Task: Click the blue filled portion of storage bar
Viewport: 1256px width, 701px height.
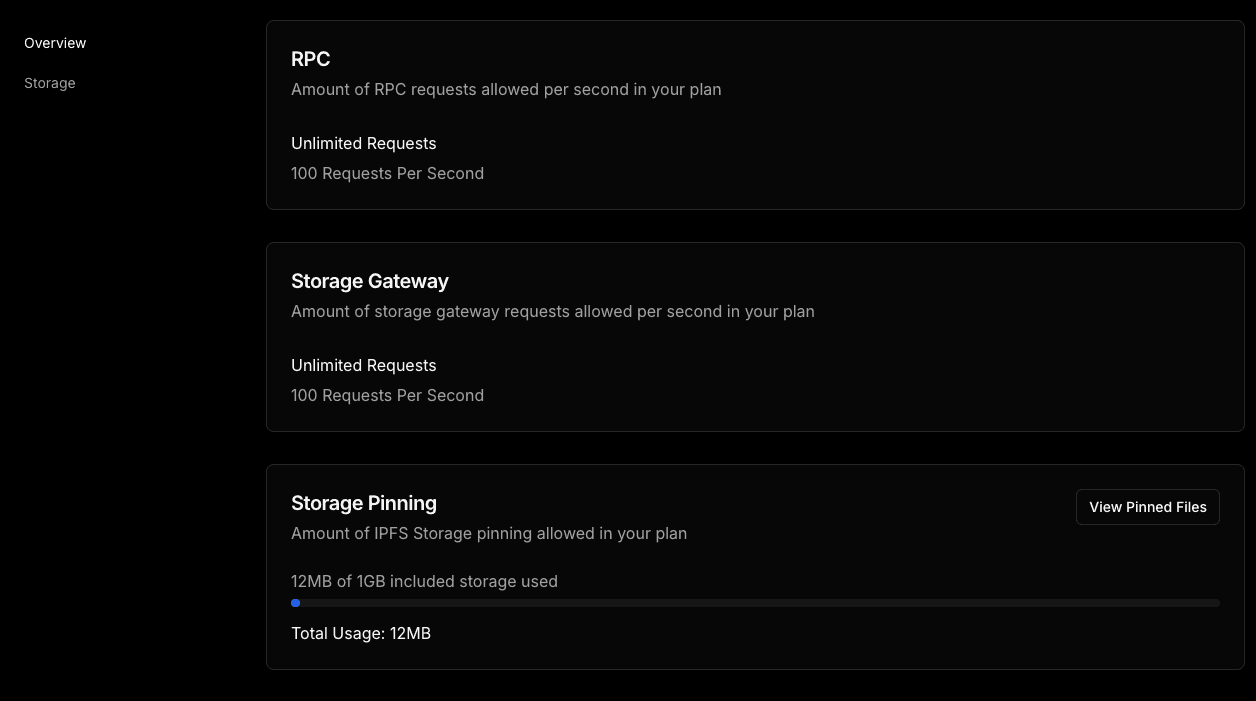Action: click(296, 603)
